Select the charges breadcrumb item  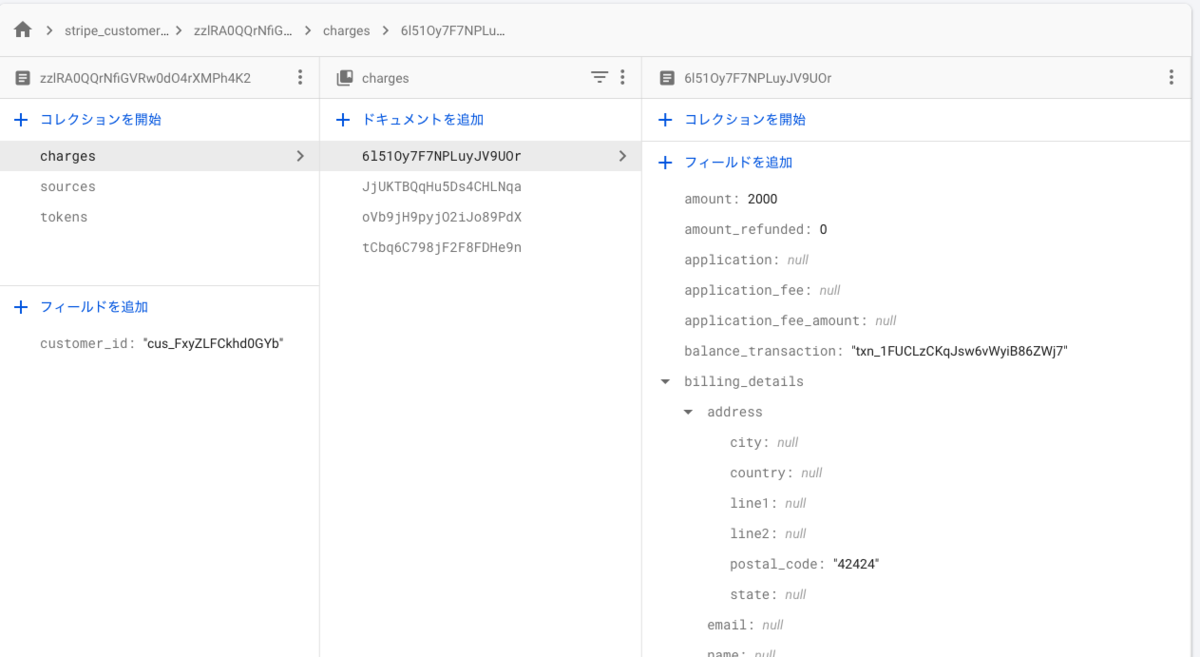[x=346, y=30]
